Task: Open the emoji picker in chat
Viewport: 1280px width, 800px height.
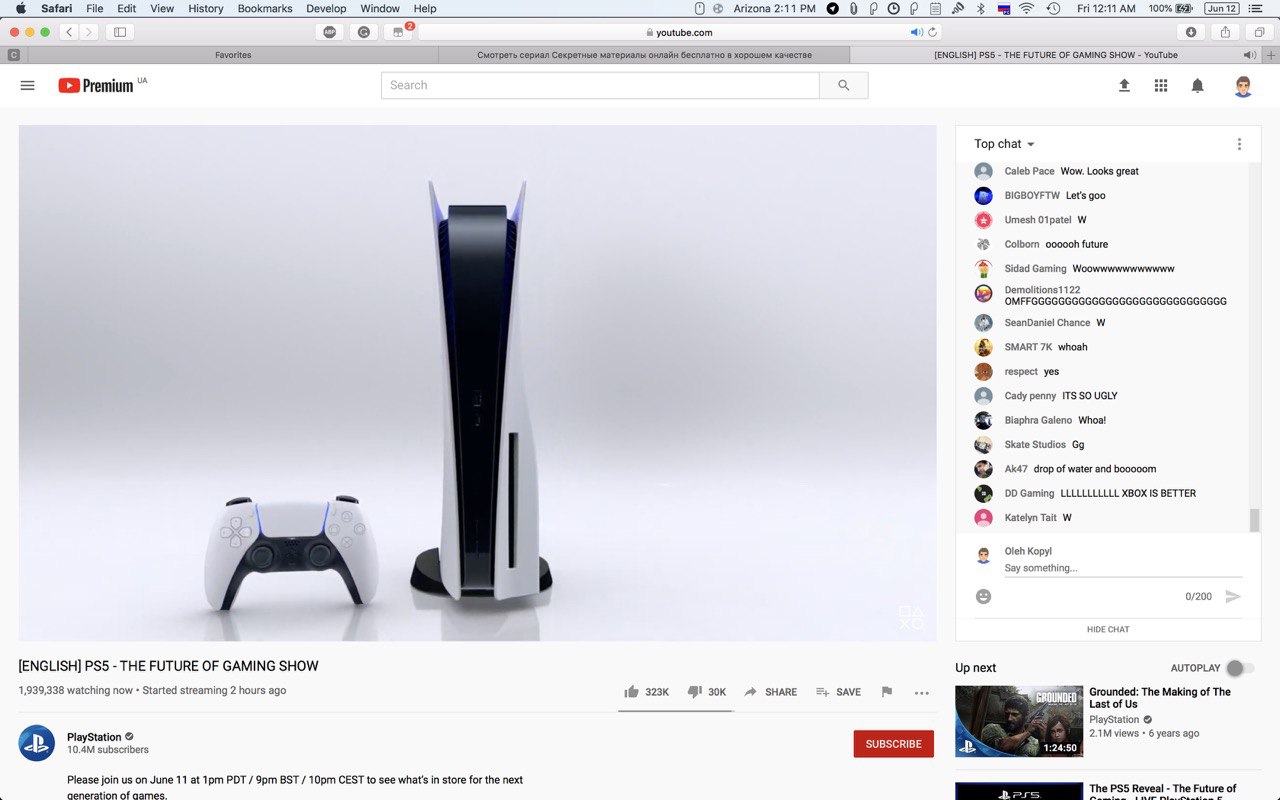Action: click(x=983, y=596)
